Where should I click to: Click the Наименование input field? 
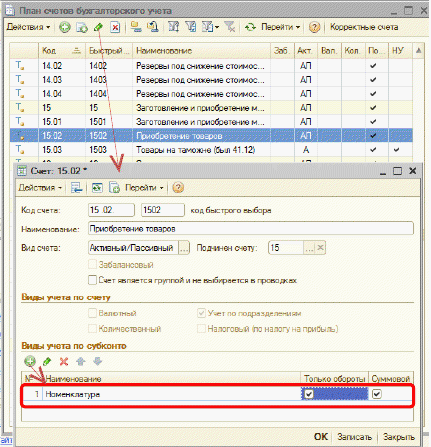click(251, 229)
